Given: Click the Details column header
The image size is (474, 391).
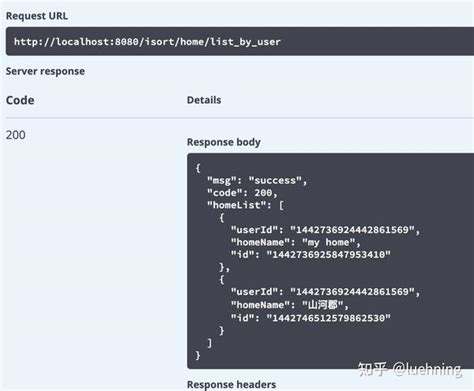Looking at the screenshot, I should click(204, 100).
